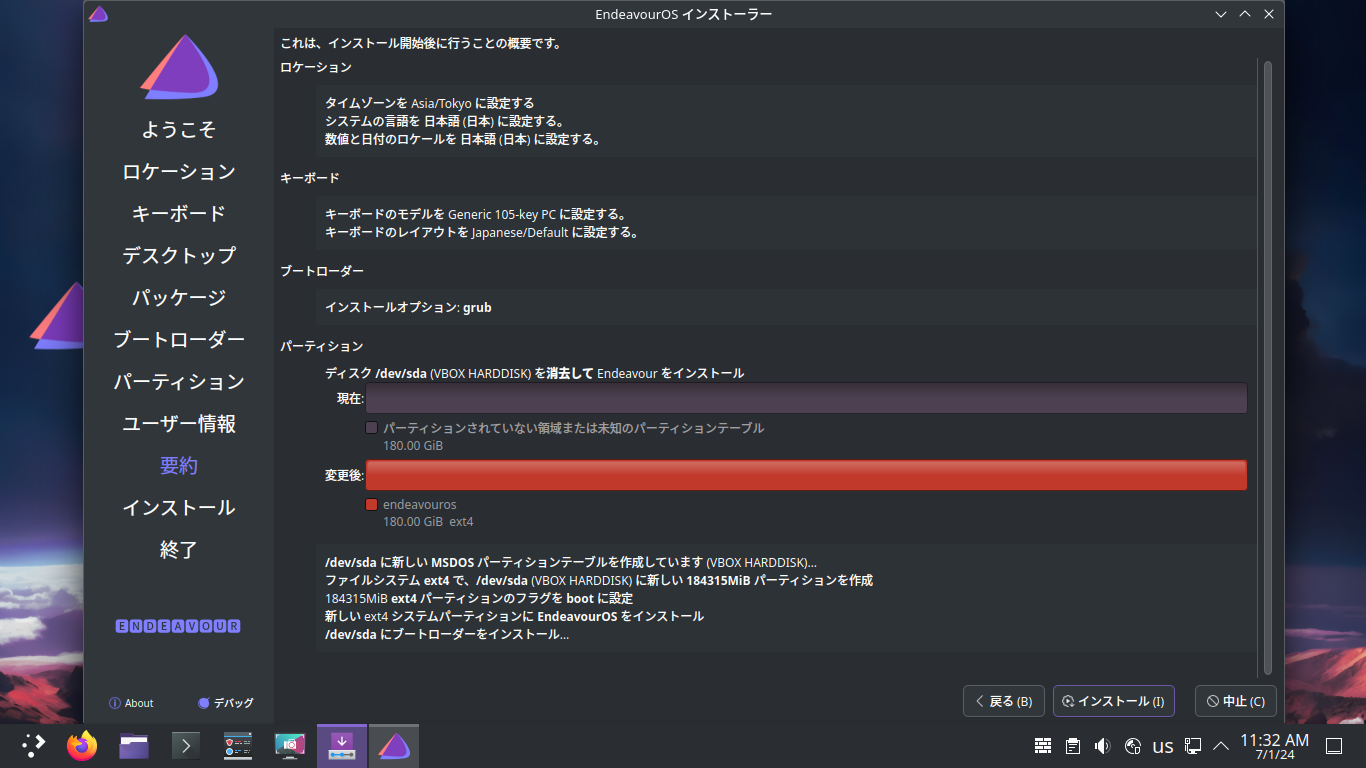
Task: Toggle the デバッグ debug button
Action: tap(226, 703)
